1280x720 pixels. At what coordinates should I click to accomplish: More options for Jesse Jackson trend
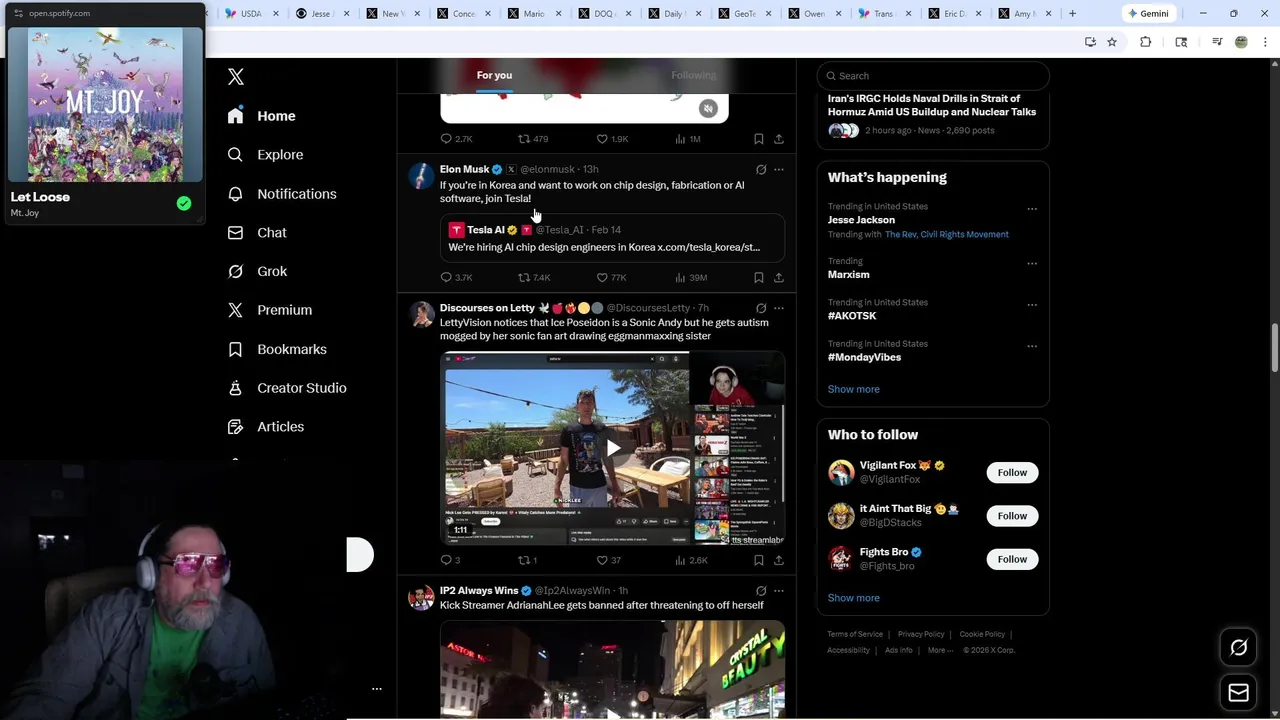tap(1032, 209)
